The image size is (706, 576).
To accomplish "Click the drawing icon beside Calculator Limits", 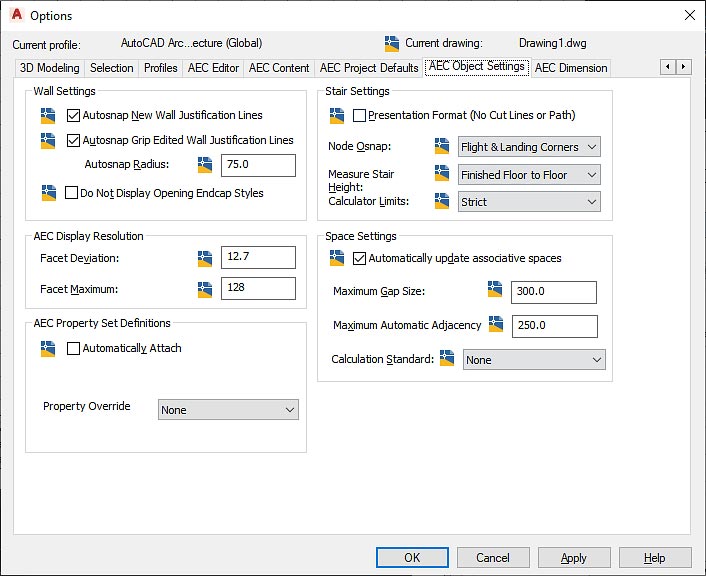I will click(443, 201).
